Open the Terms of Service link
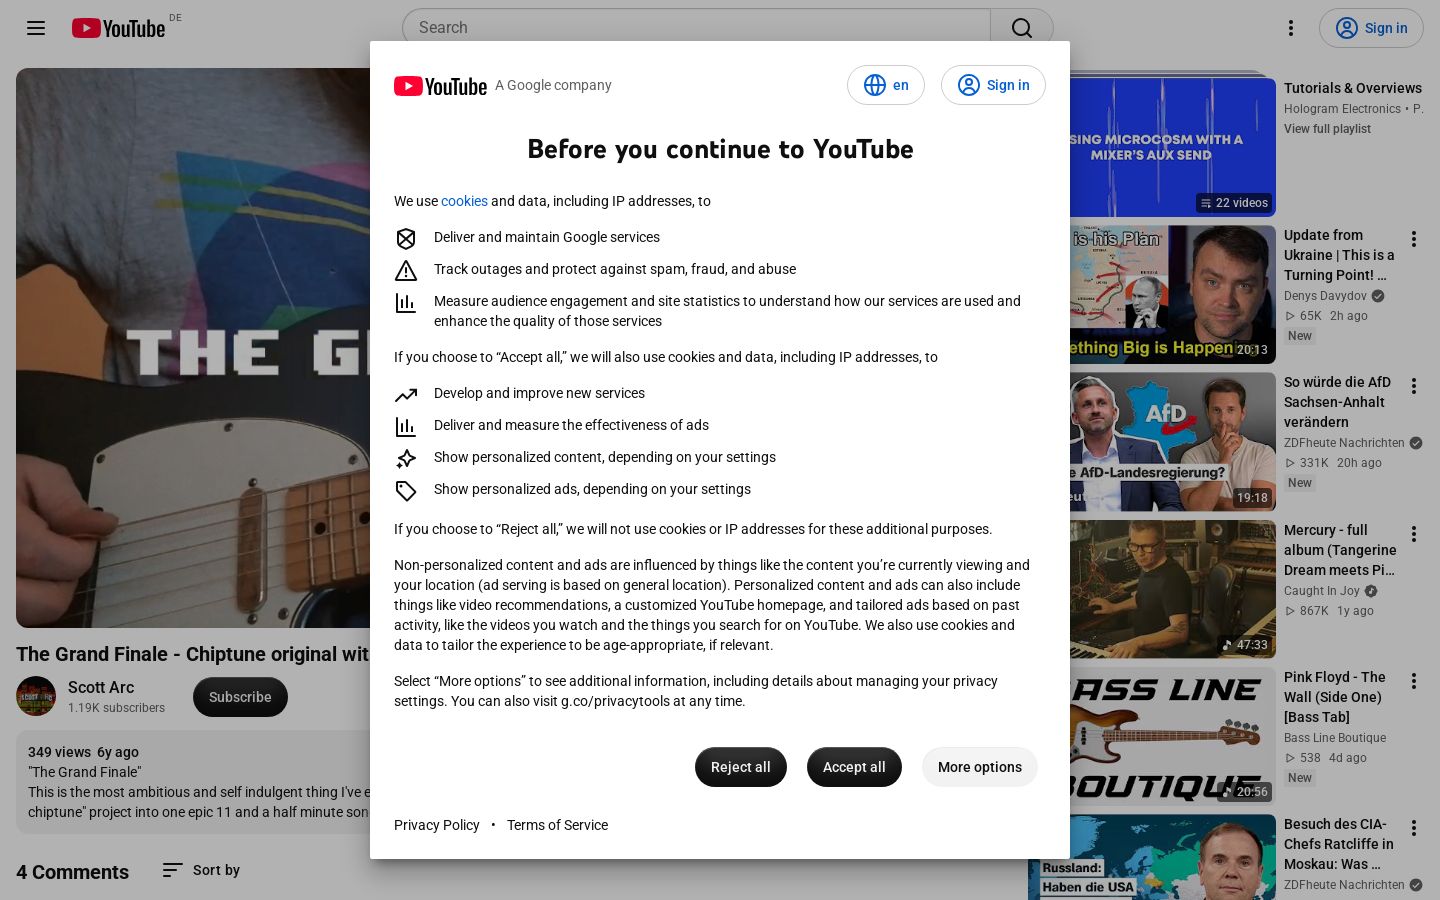 point(557,825)
